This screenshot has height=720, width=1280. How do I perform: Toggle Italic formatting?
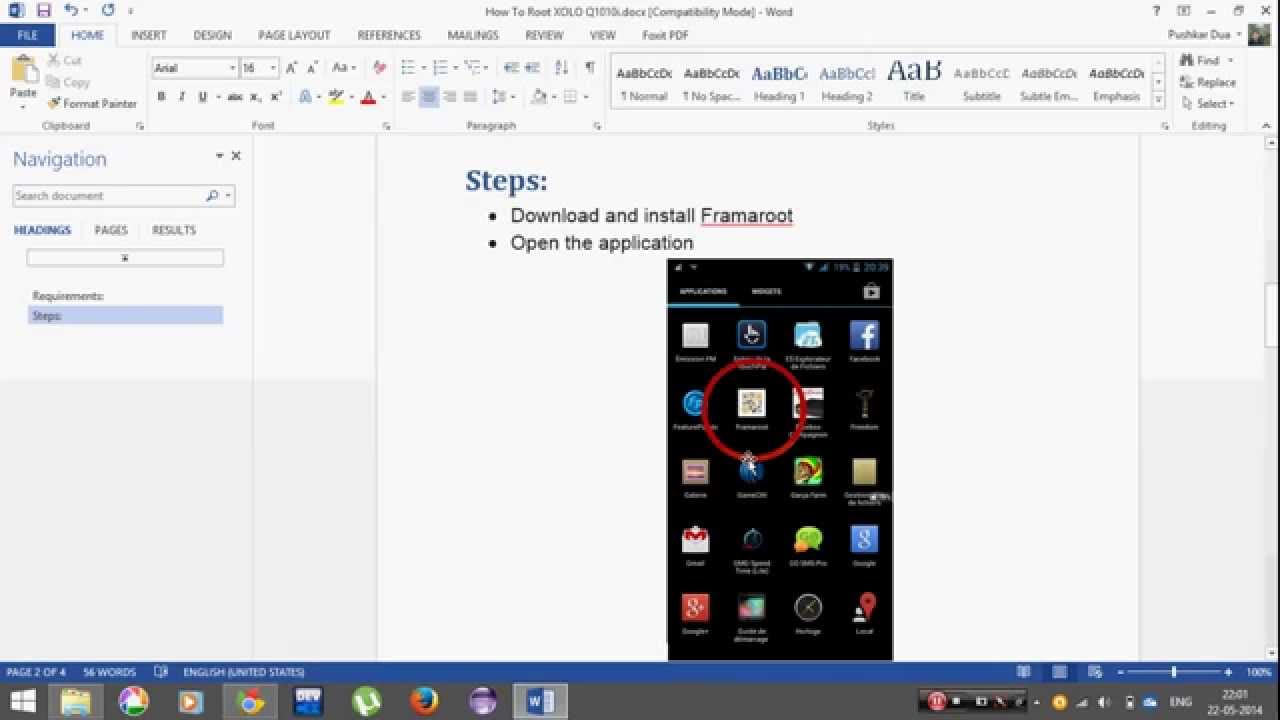pos(182,97)
